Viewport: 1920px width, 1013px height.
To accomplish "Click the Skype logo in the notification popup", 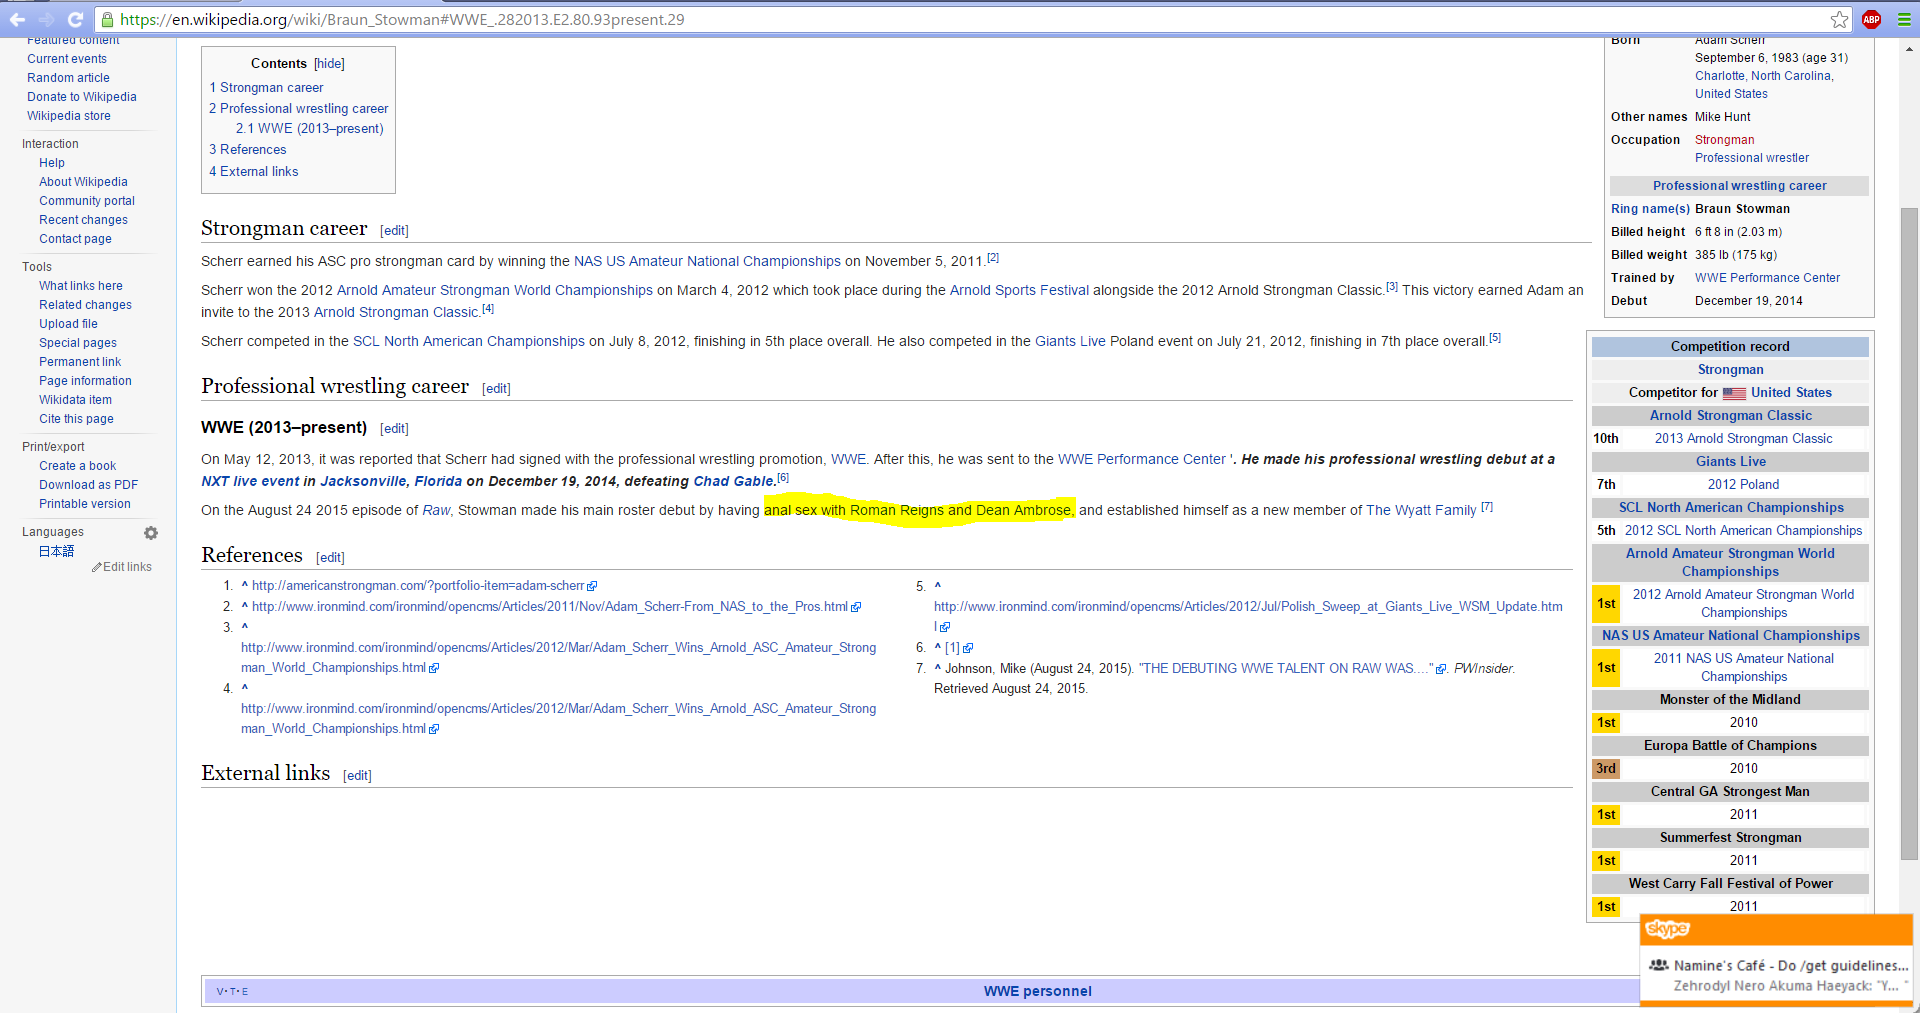I will pos(1667,929).
